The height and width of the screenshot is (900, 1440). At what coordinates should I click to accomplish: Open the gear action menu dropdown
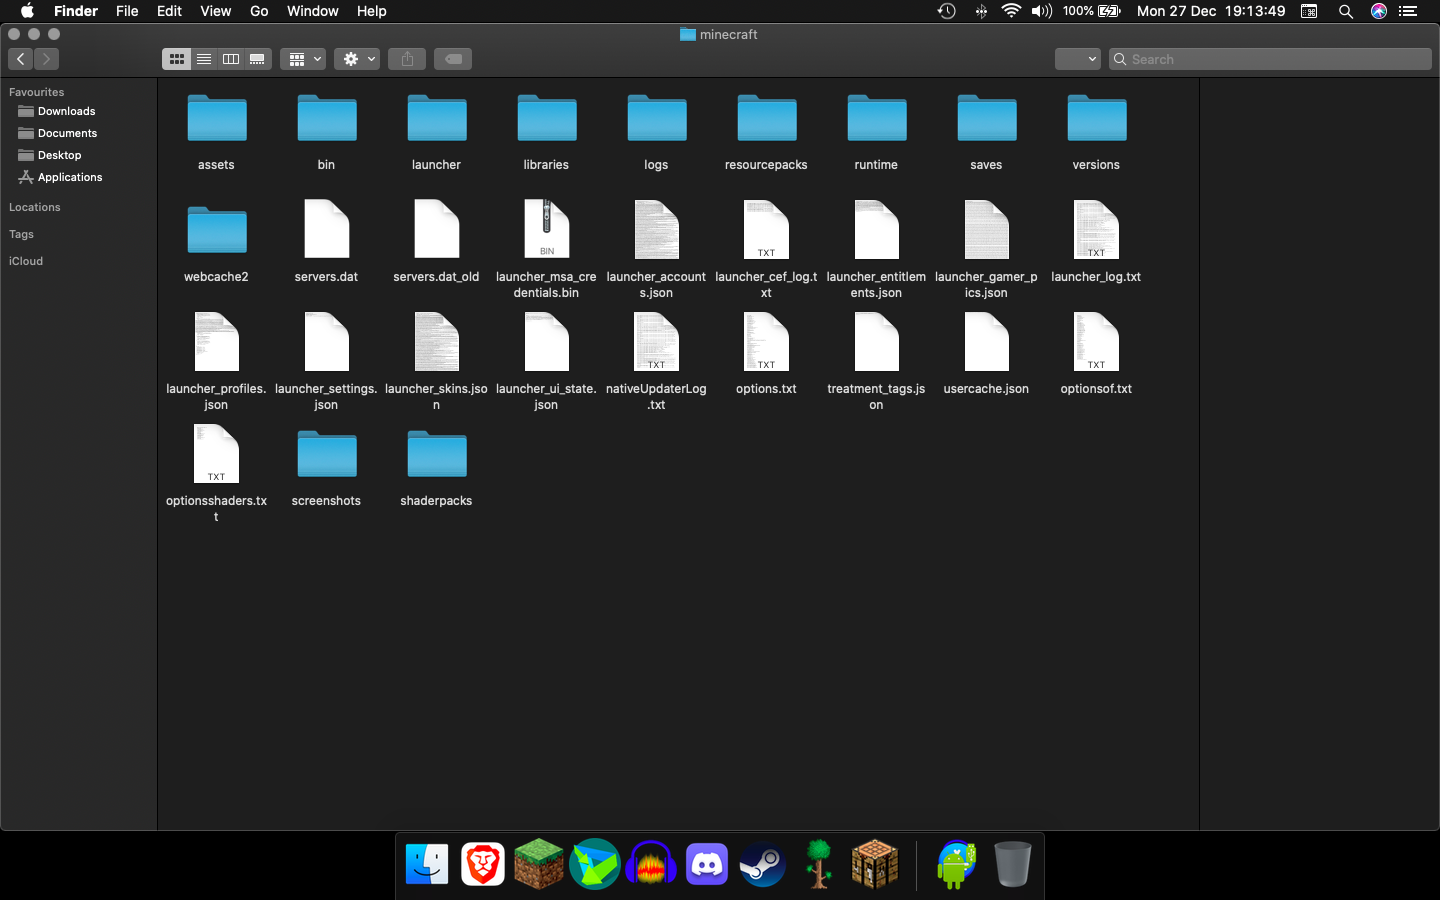coord(357,59)
